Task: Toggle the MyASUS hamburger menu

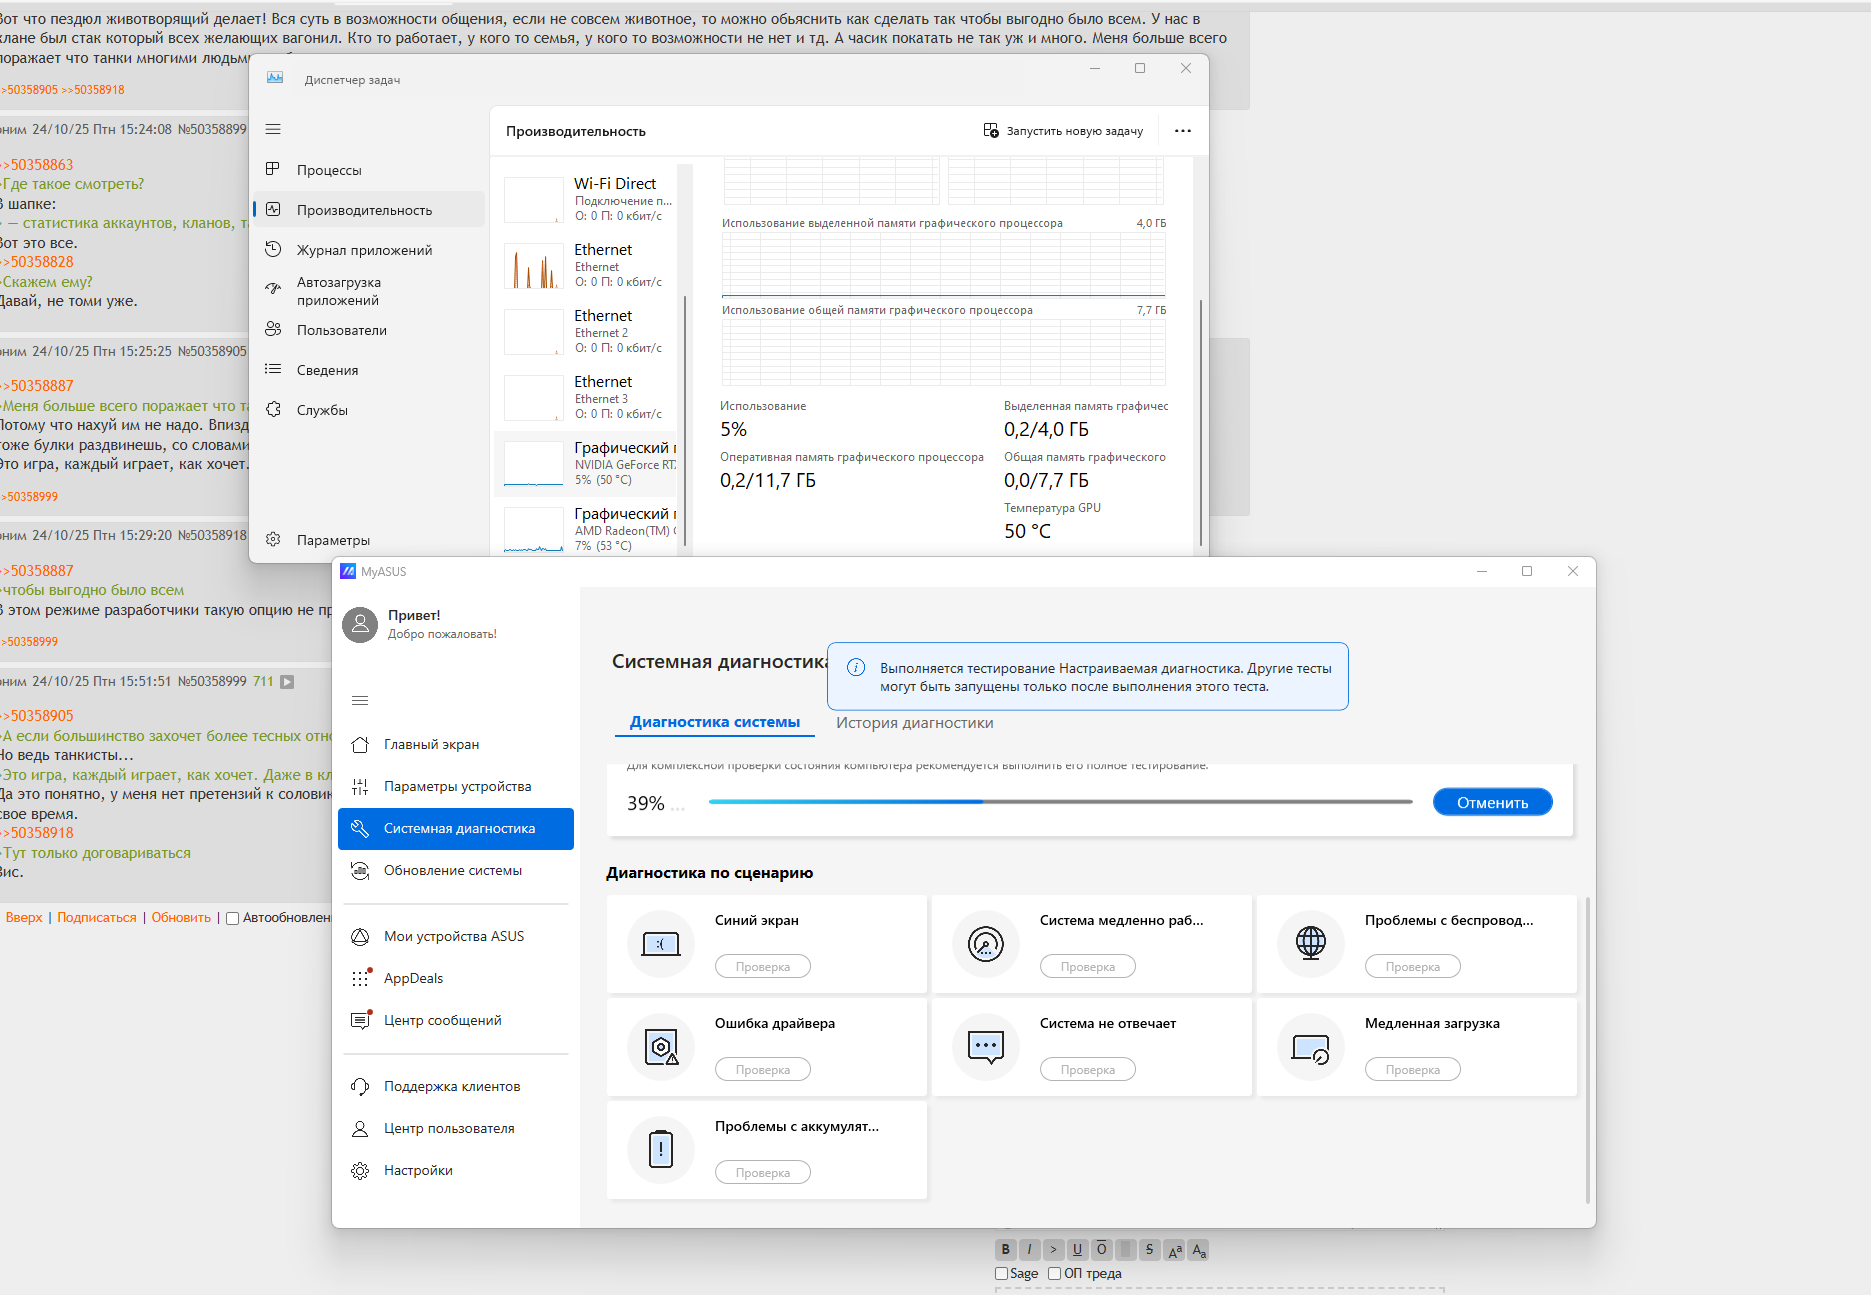Action: tap(360, 700)
